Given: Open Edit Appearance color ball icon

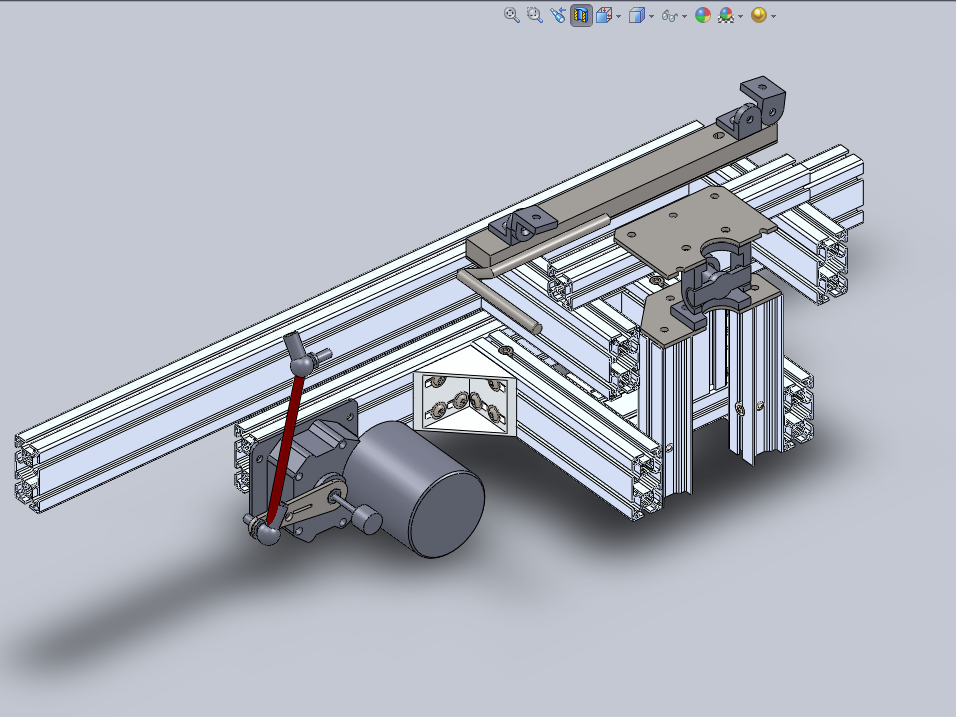Looking at the screenshot, I should [x=703, y=15].
